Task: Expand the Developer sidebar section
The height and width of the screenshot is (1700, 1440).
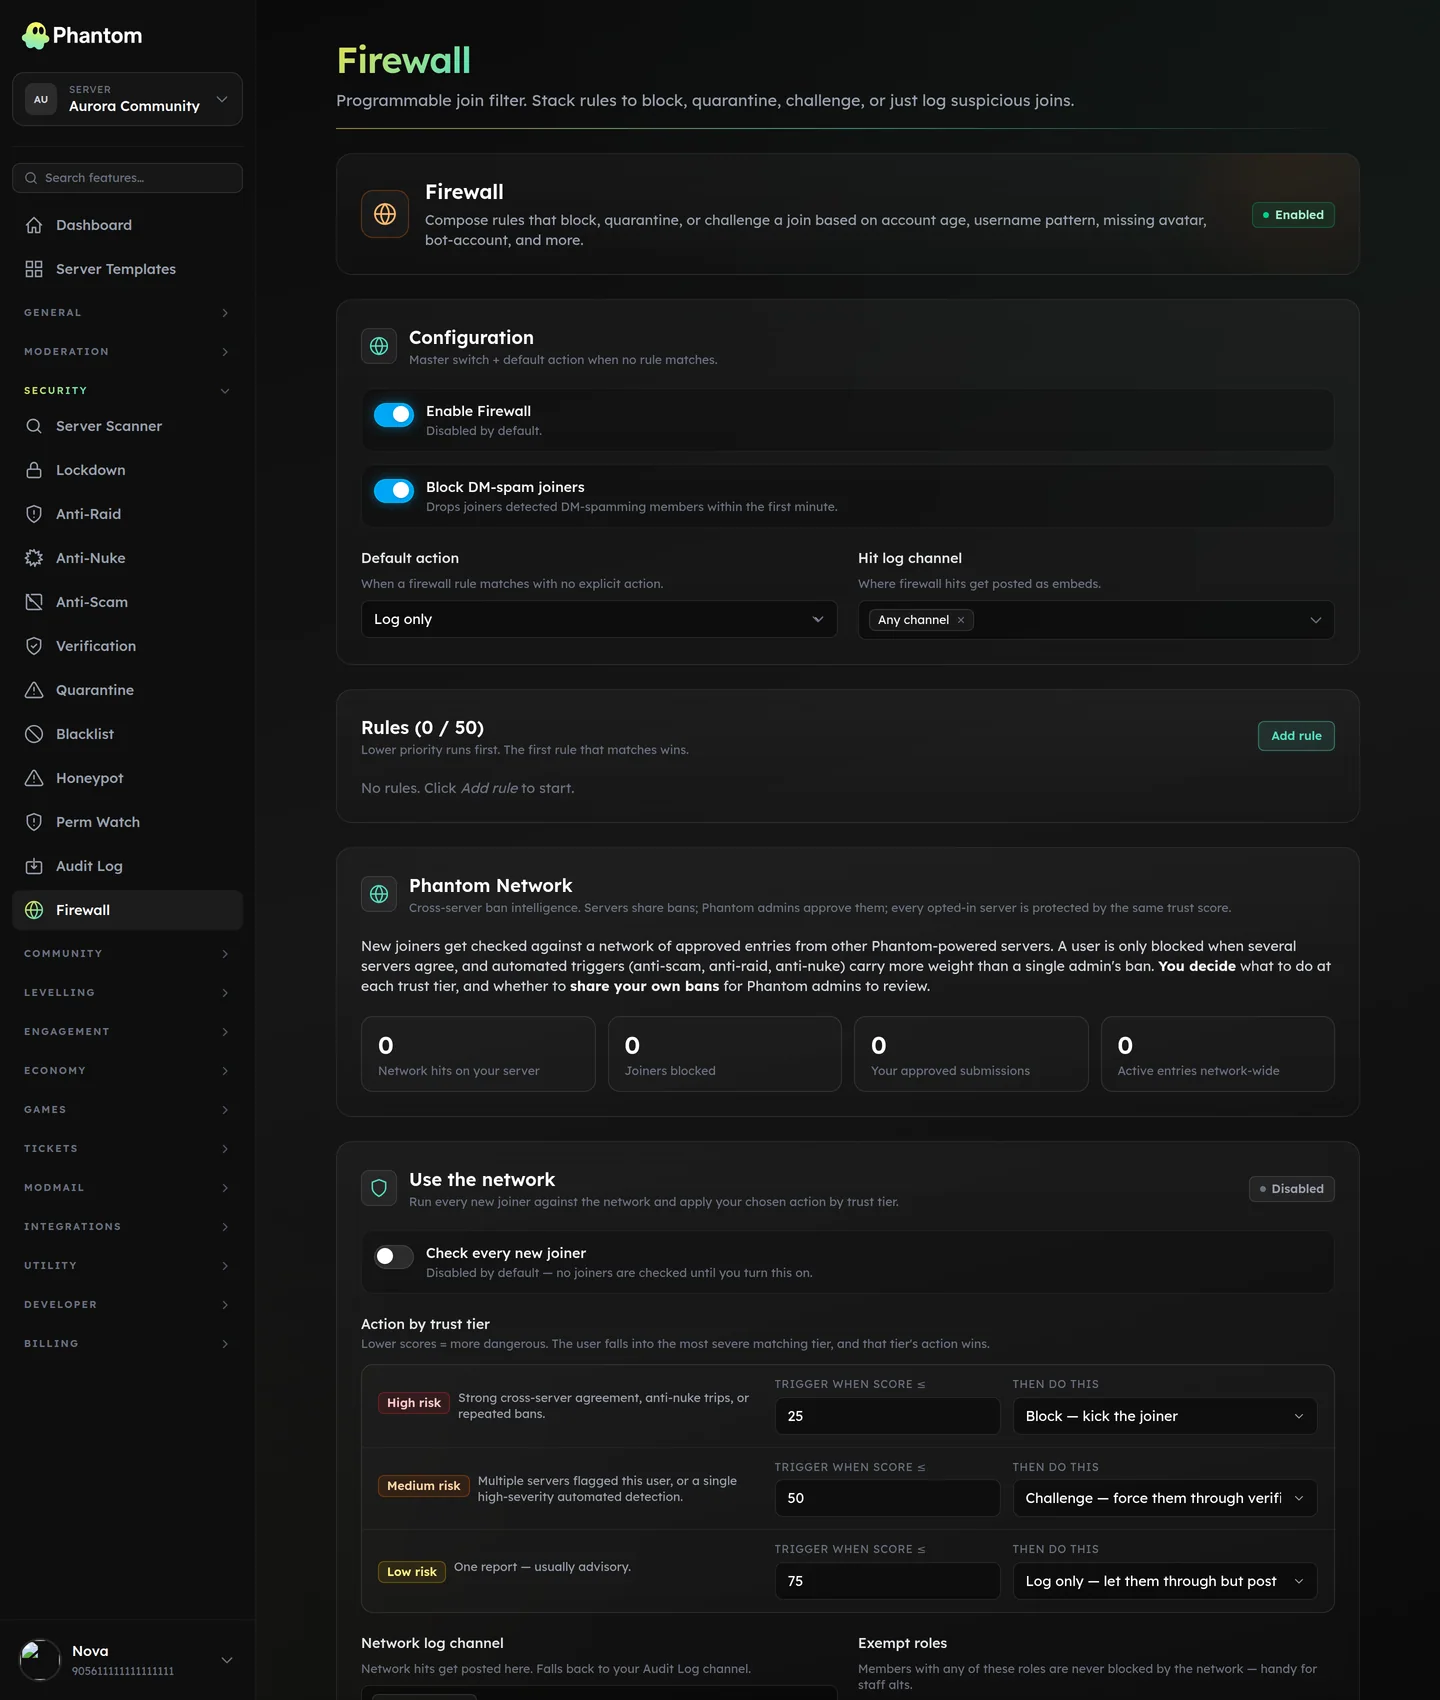Action: pyautogui.click(x=127, y=1305)
